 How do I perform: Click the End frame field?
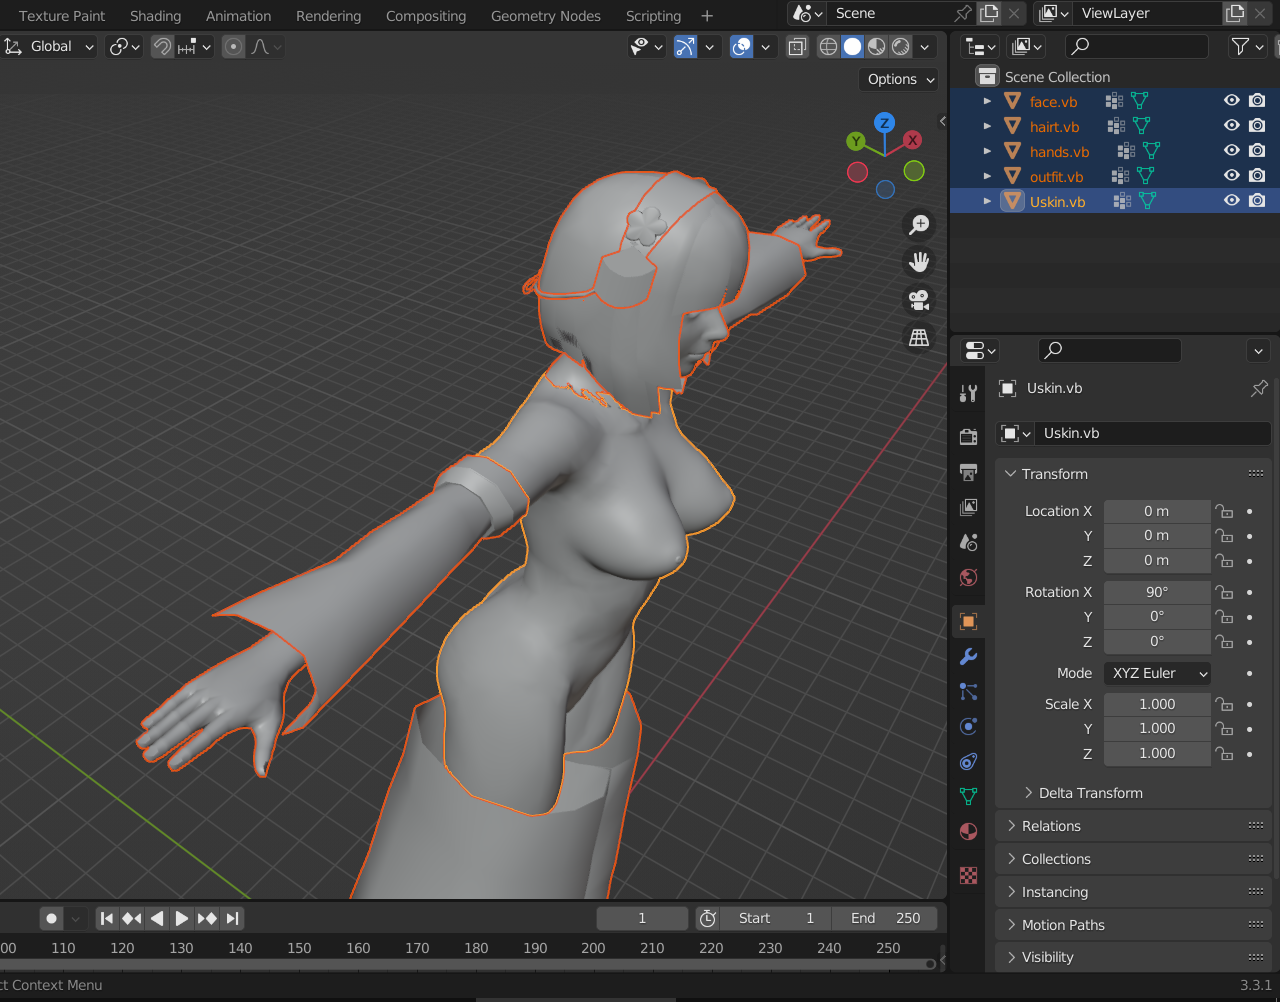coord(886,918)
